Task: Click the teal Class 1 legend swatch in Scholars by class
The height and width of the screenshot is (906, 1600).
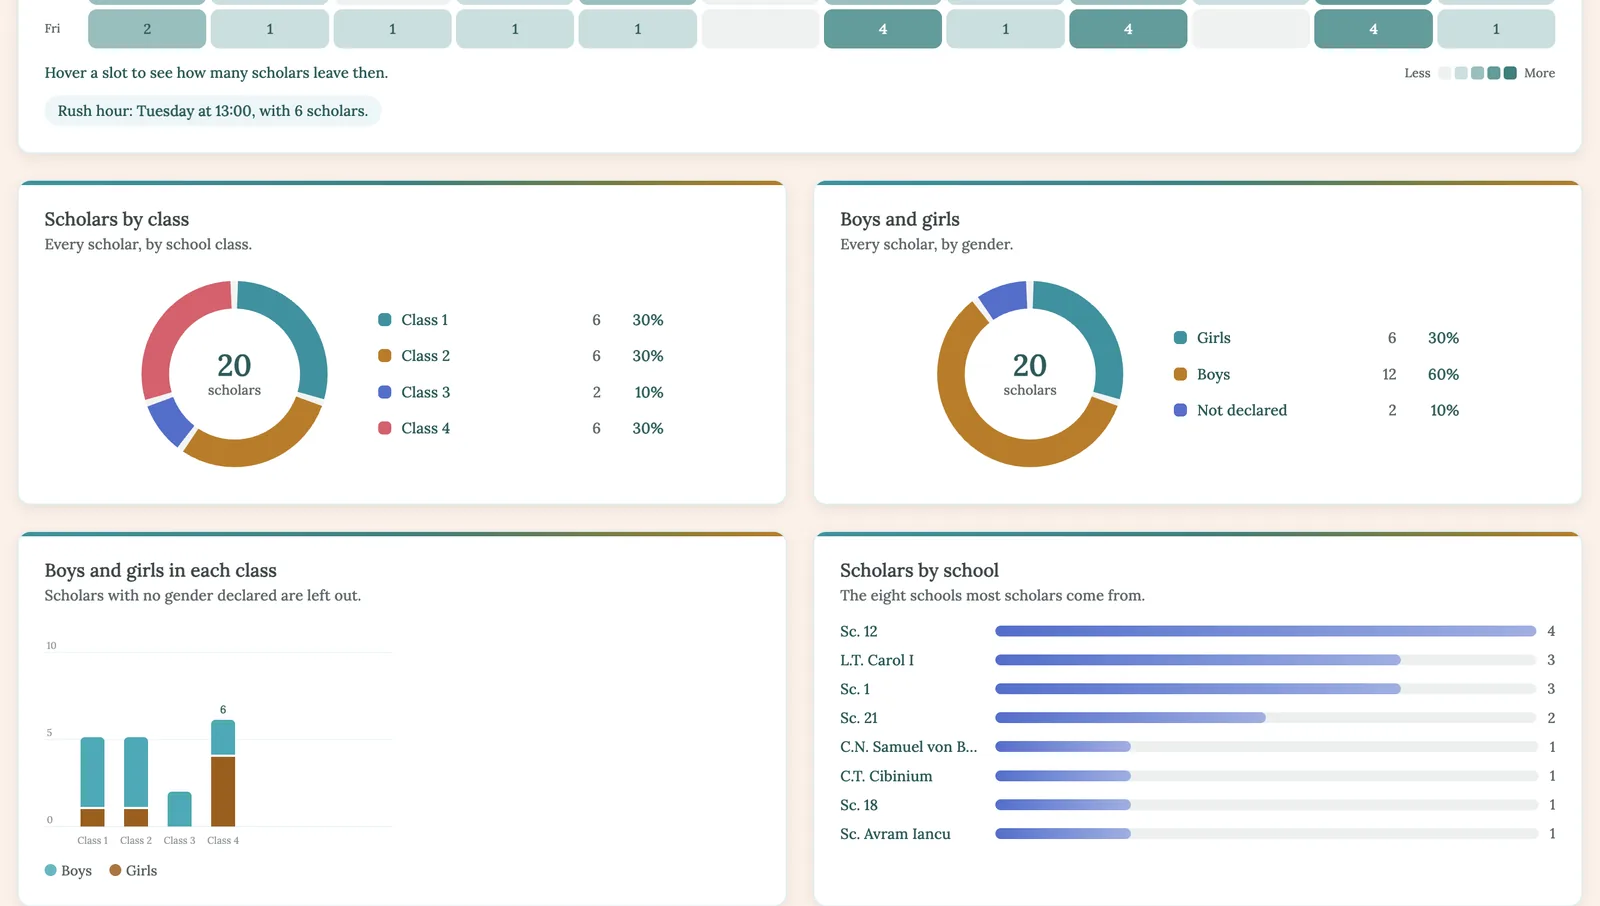Action: (384, 320)
